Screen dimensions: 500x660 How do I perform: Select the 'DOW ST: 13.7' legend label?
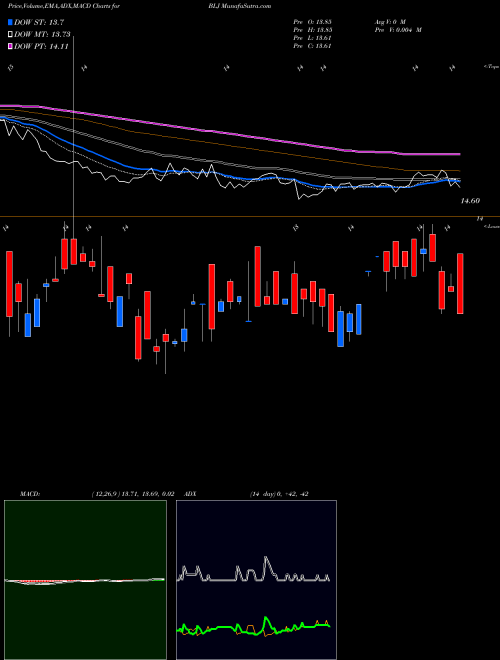pos(39,22)
